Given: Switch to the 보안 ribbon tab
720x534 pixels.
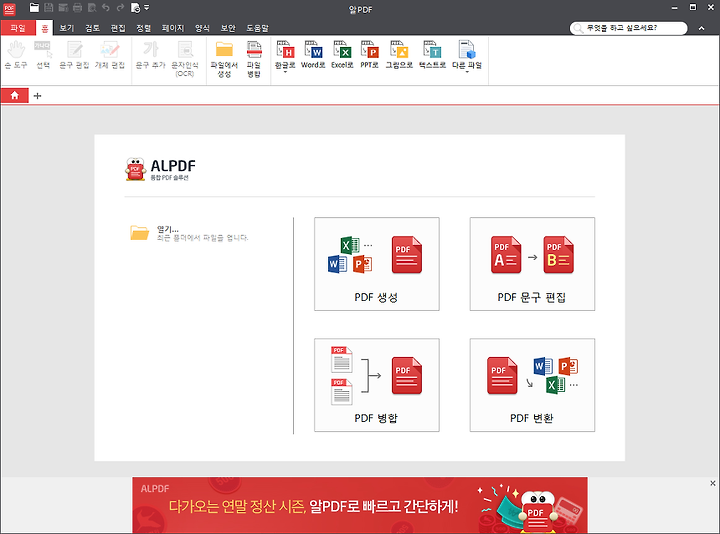Looking at the screenshot, I should point(228,28).
